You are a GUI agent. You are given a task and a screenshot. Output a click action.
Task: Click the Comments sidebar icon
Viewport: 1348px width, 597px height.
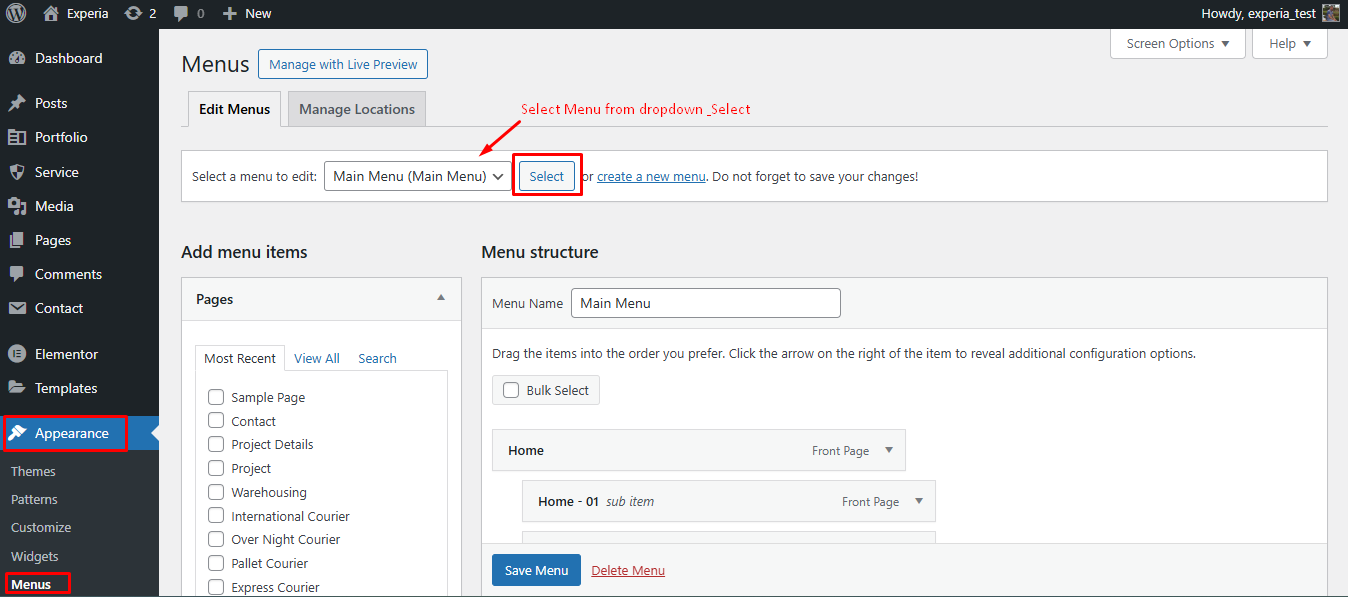click(17, 274)
